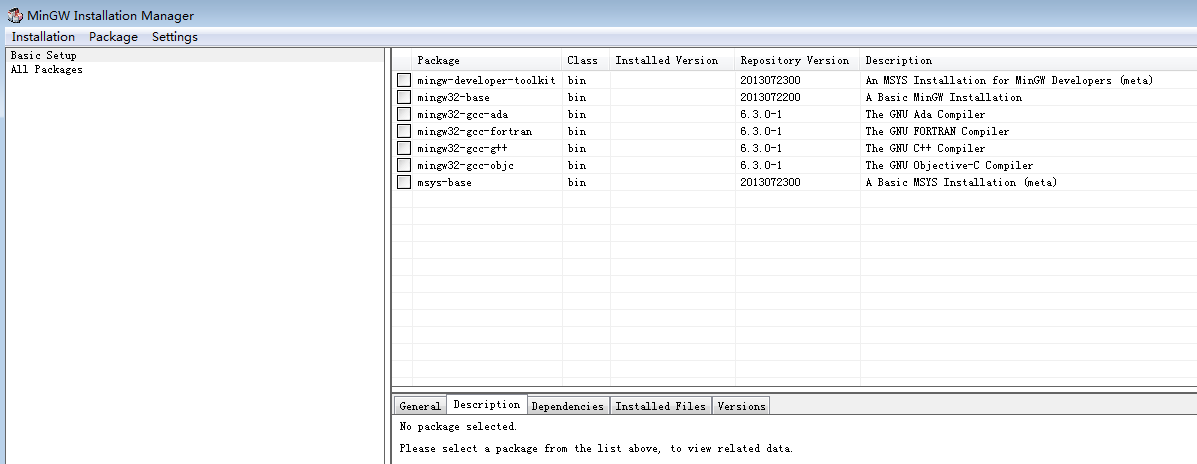Select the Description tab
This screenshot has width=1197, height=464.
[x=486, y=405]
